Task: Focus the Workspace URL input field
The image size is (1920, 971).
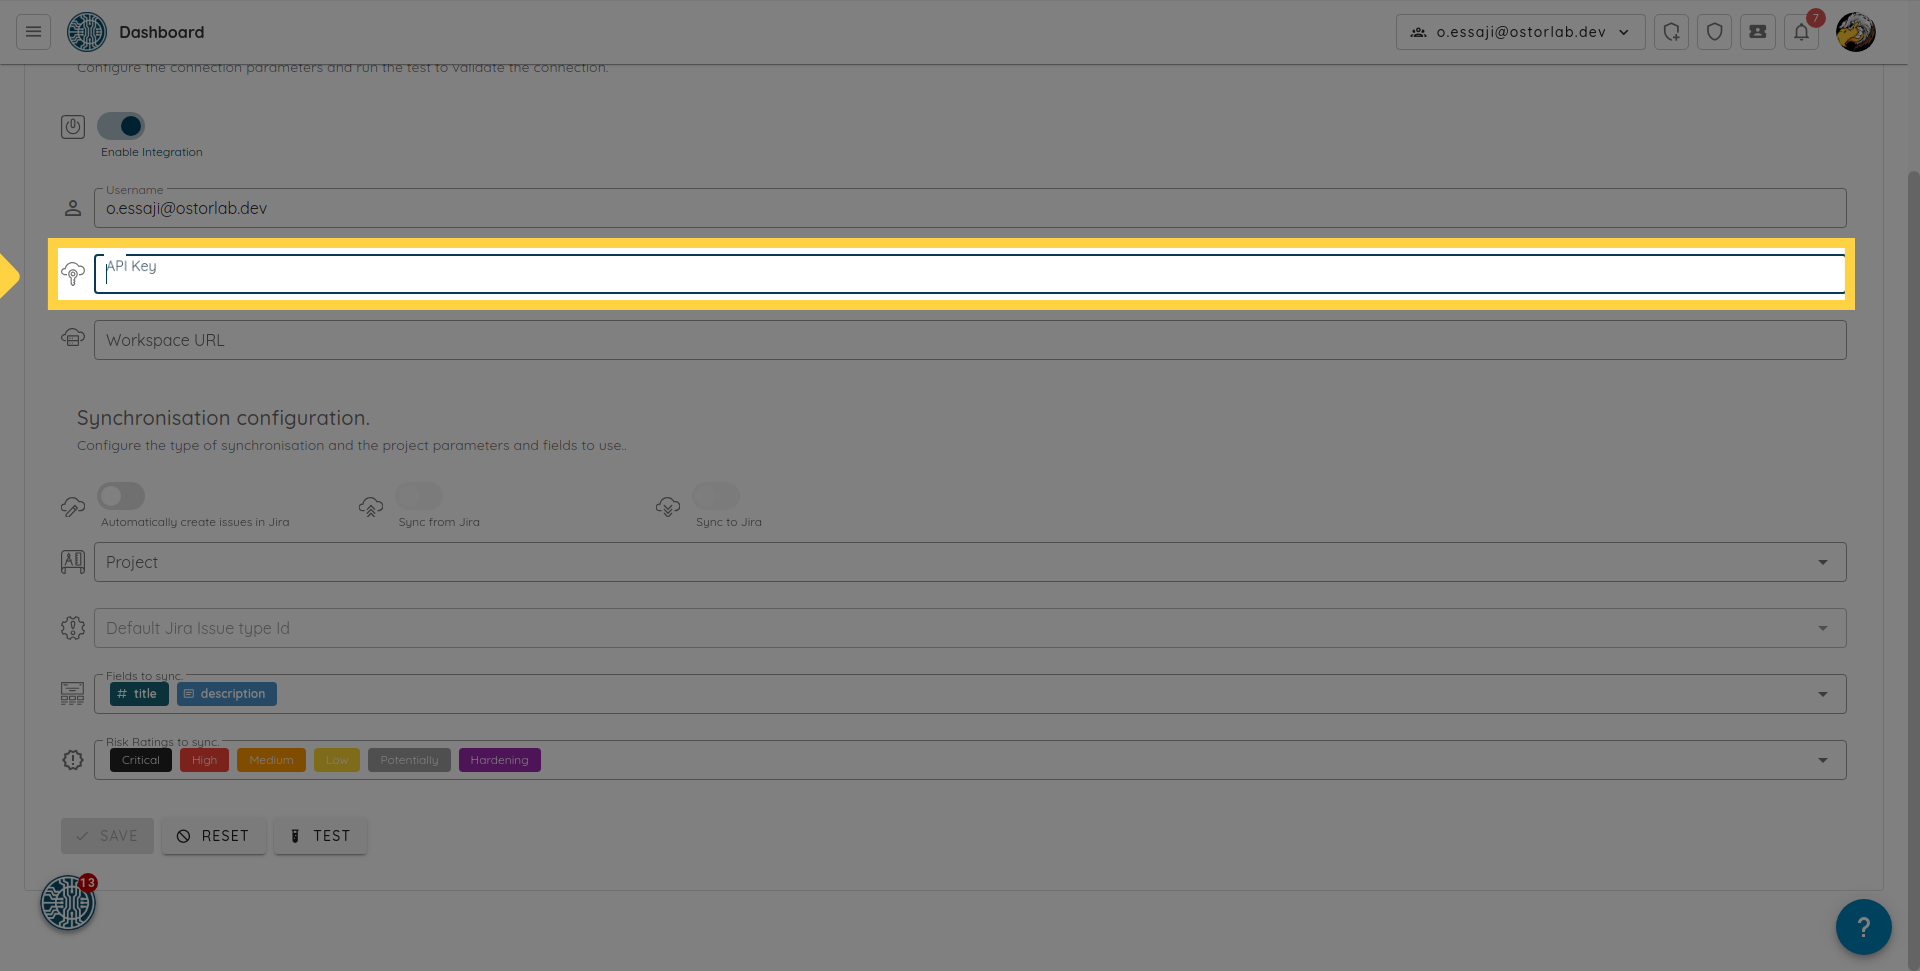Action: point(969,340)
